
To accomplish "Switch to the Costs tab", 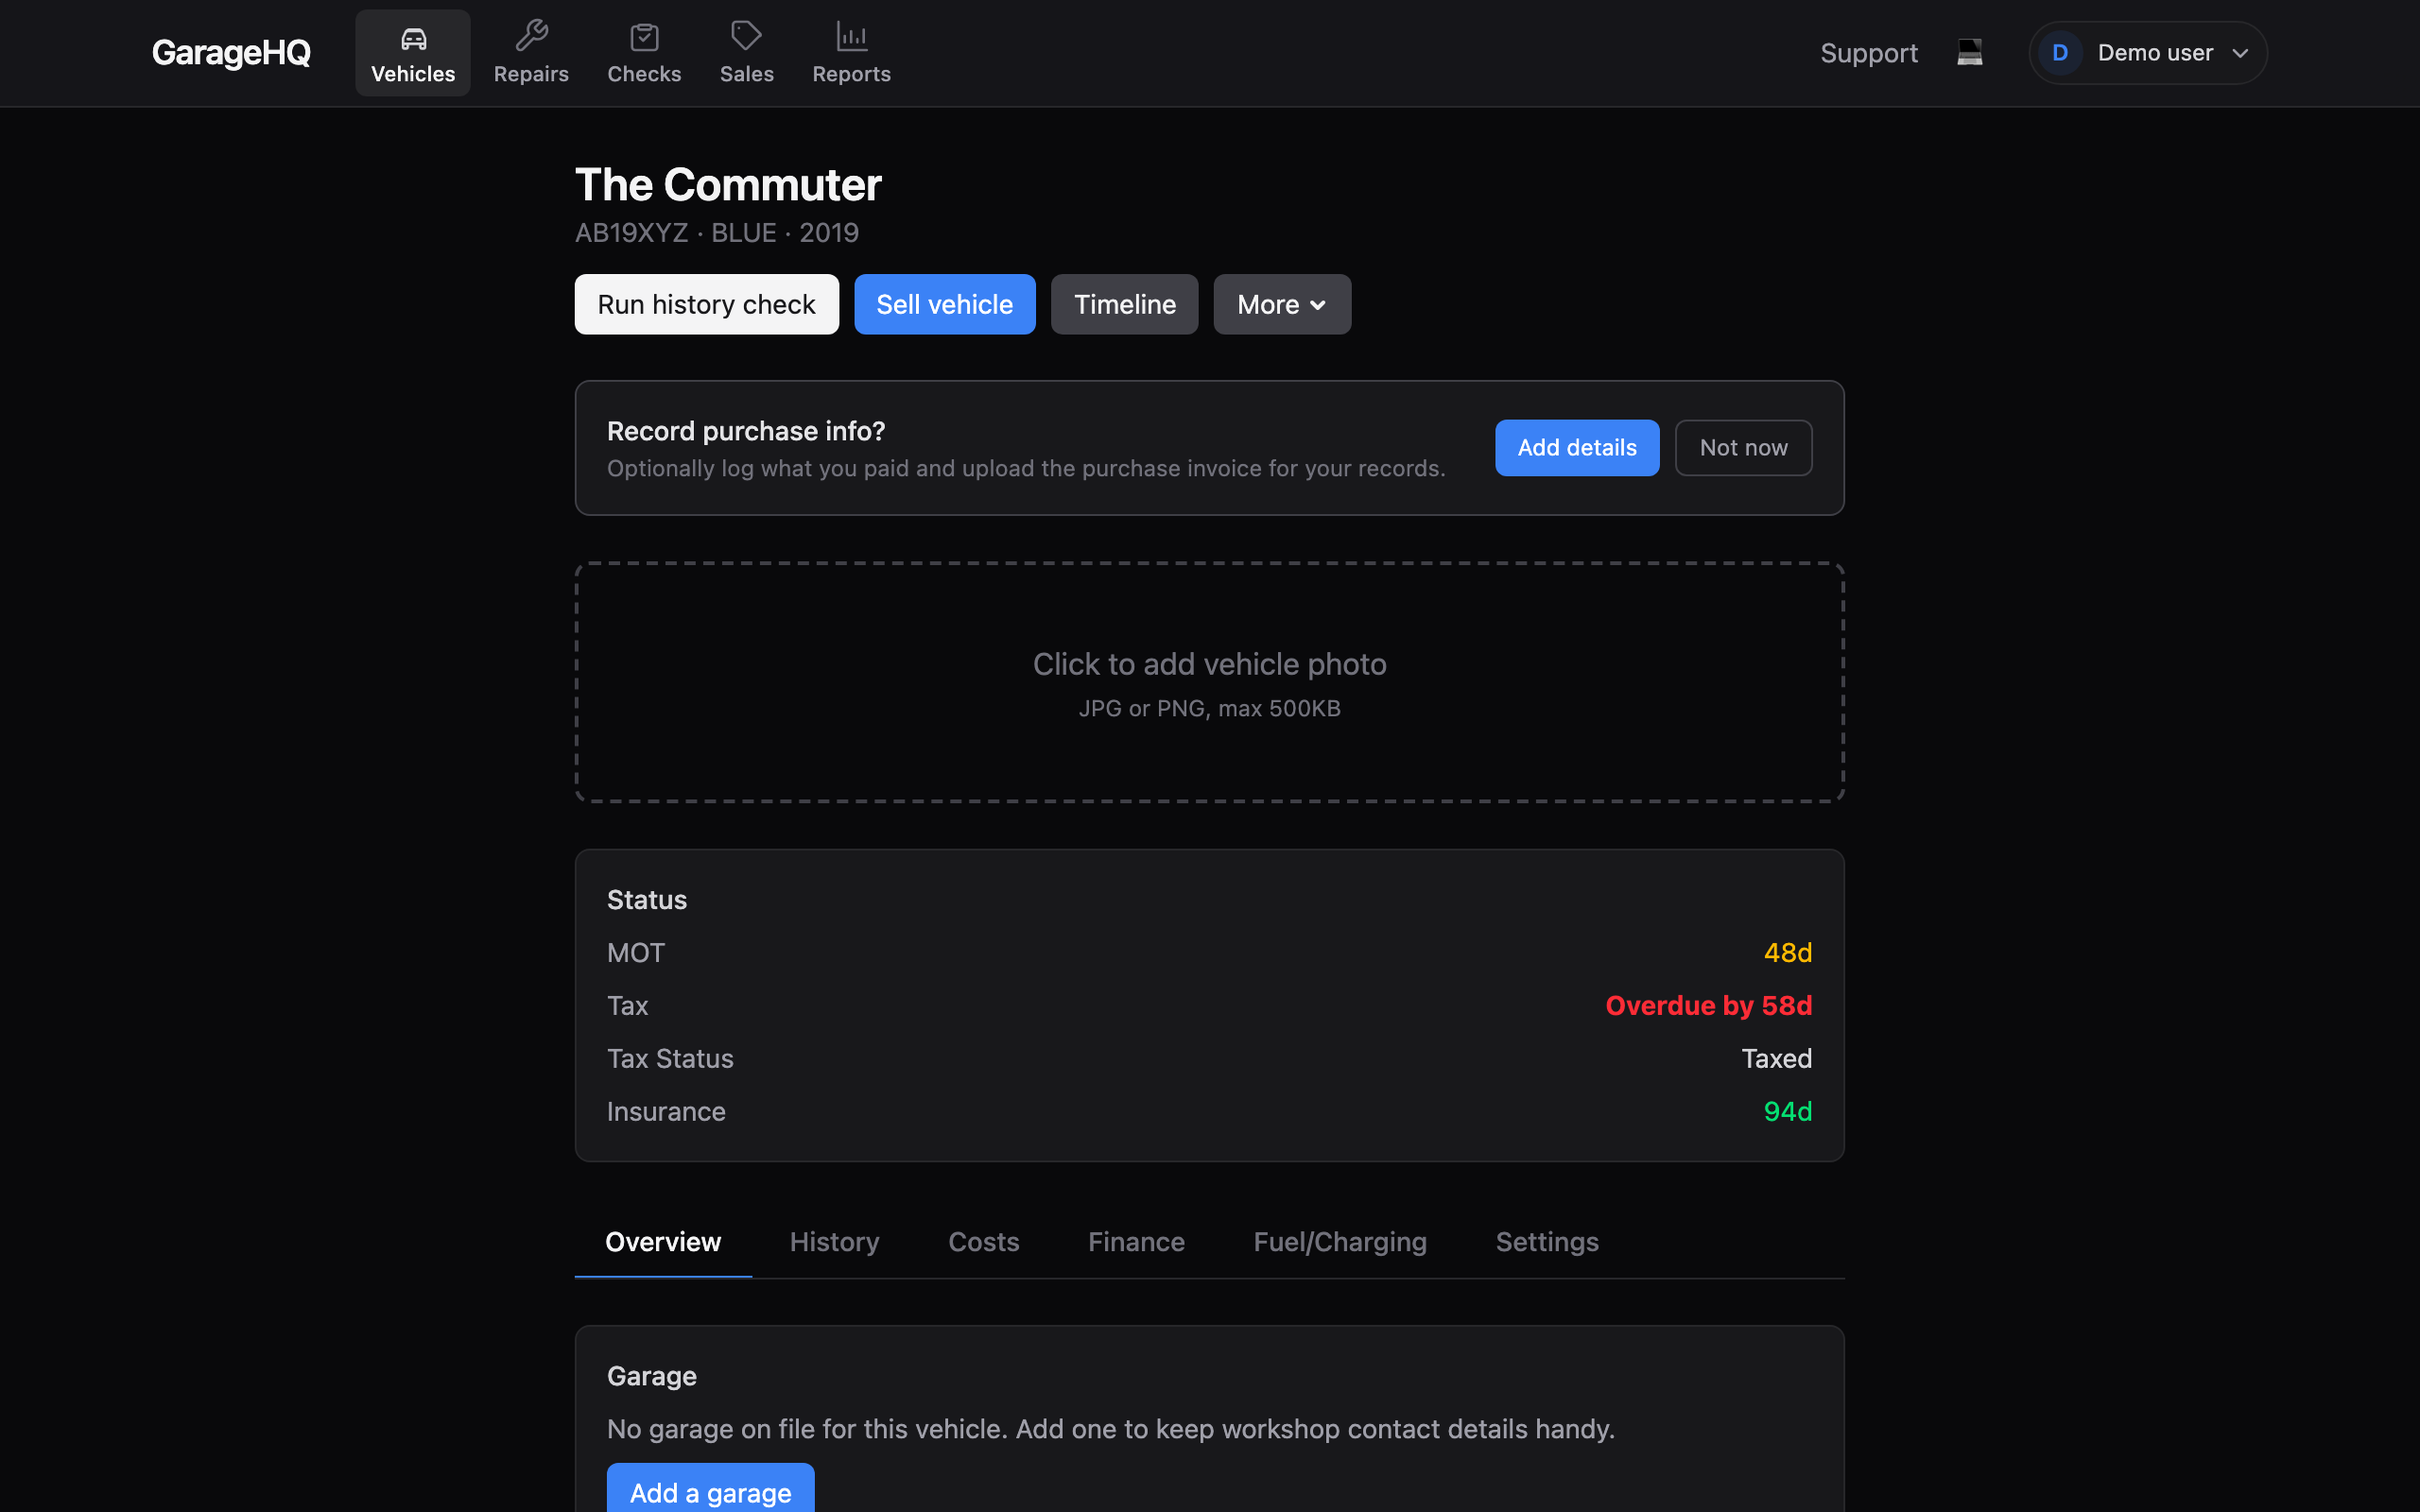I will (x=983, y=1242).
